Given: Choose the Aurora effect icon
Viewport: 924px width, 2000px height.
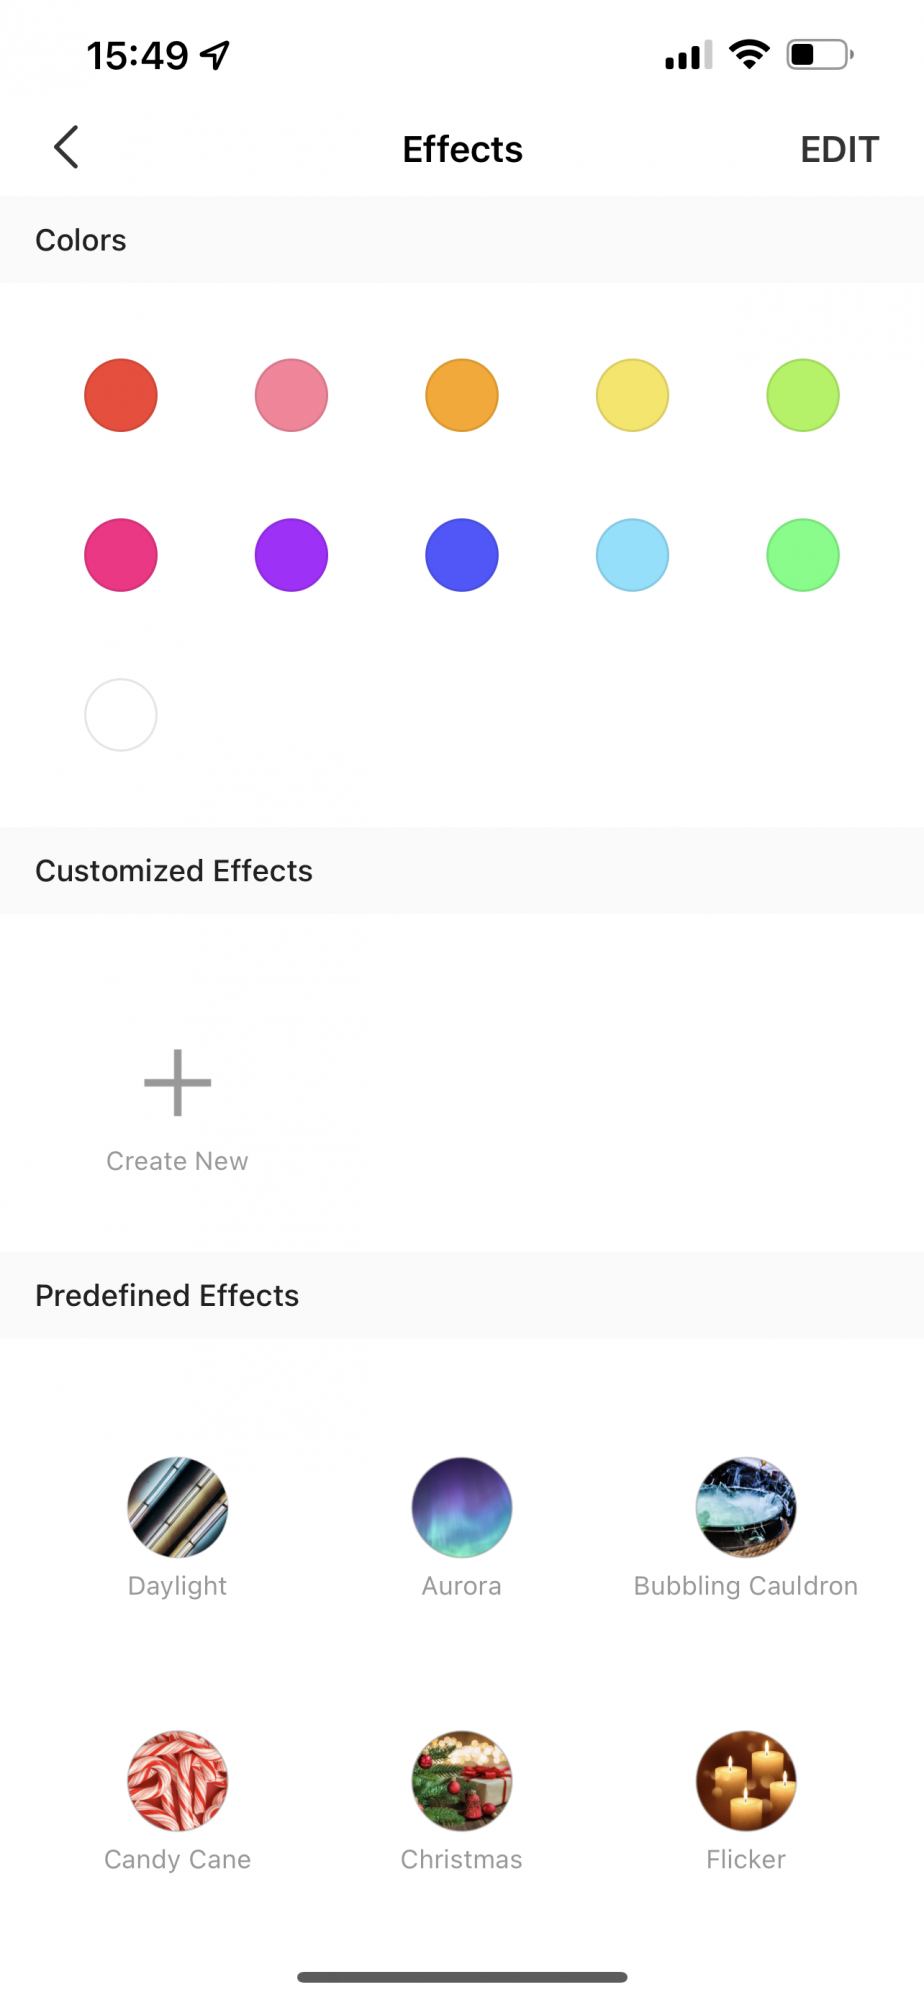Looking at the screenshot, I should tap(462, 1507).
